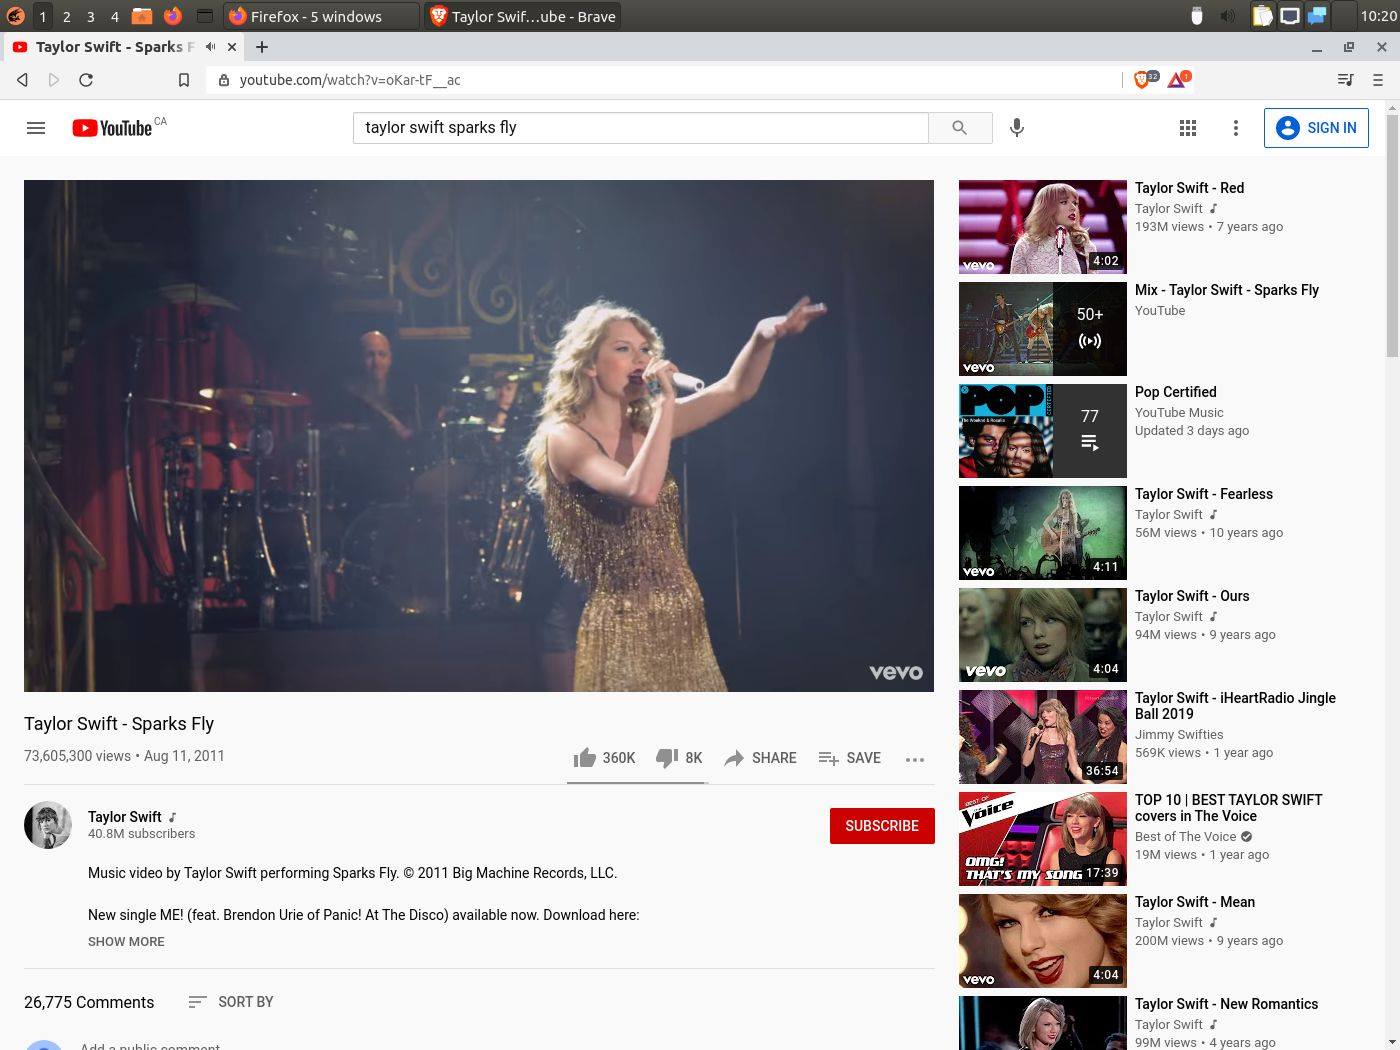Click the volume icon in system tray
The image size is (1400, 1050).
coord(1227,16)
